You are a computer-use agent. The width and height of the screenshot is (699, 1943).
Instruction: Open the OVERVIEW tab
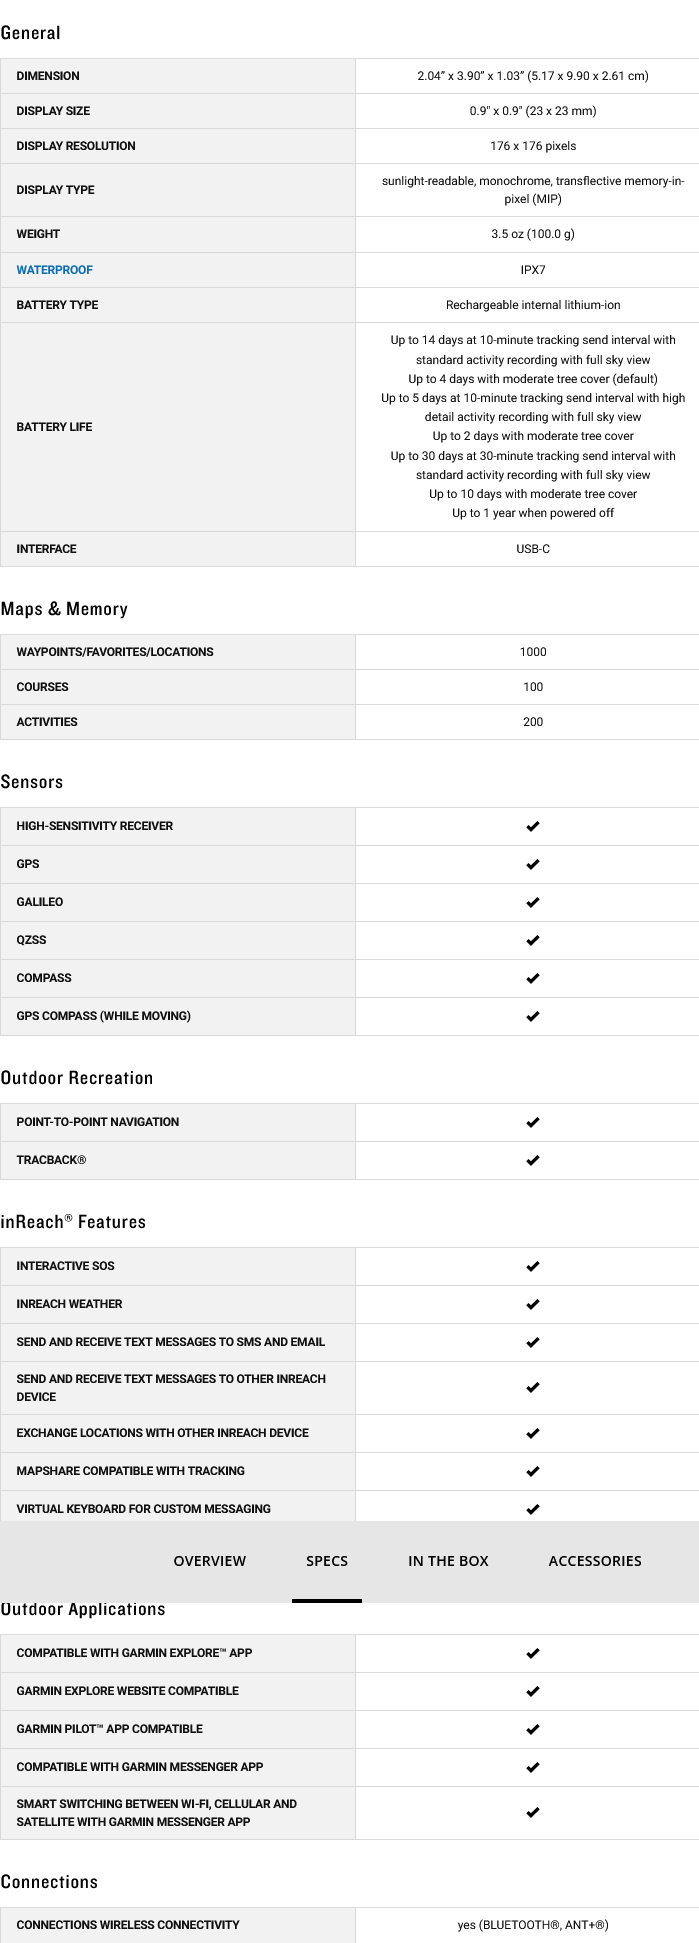tap(209, 1561)
